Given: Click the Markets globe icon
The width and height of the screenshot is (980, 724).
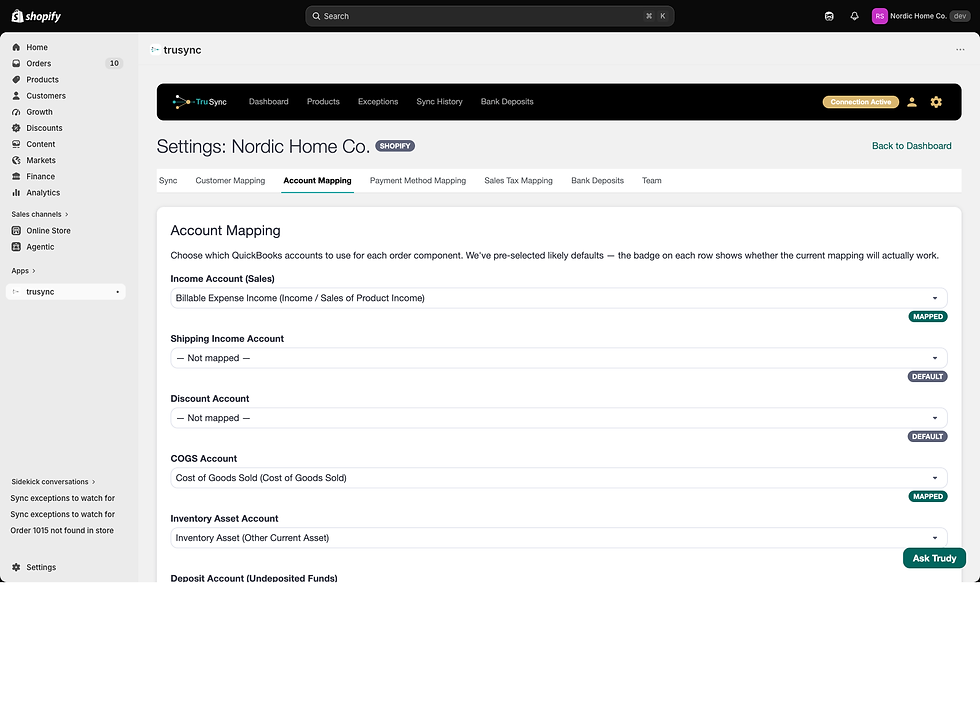Looking at the screenshot, I should (16, 161).
